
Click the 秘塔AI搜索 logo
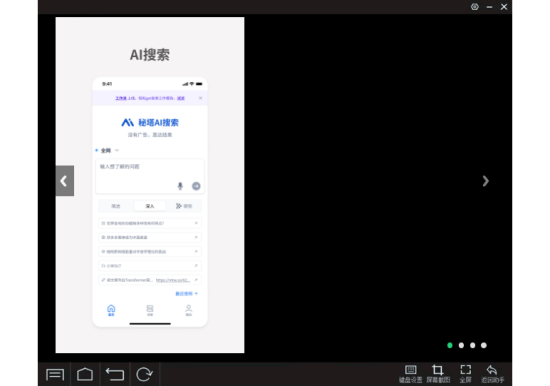(x=150, y=122)
